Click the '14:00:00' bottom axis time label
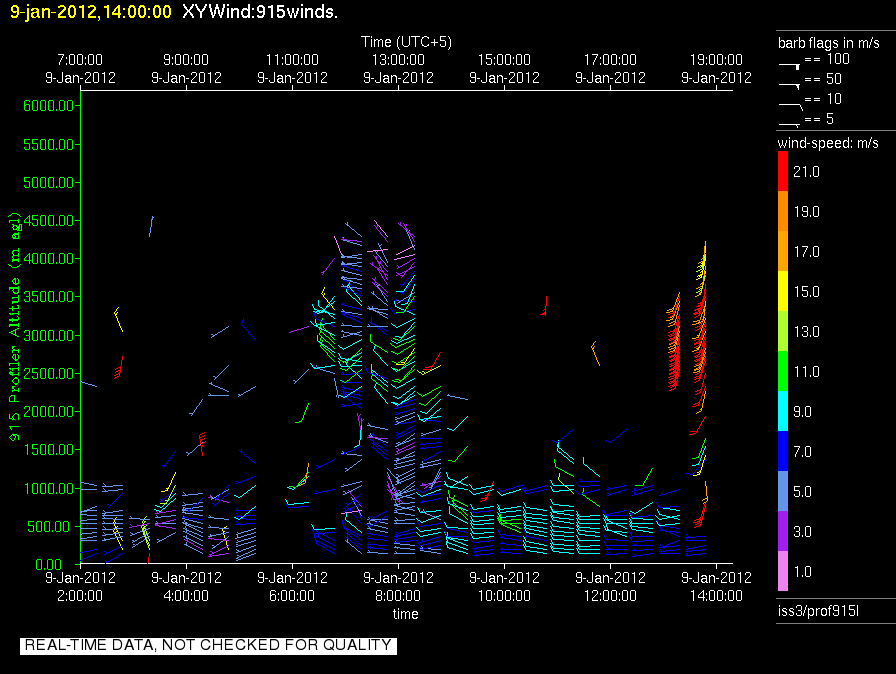The height and width of the screenshot is (674, 896). click(716, 596)
